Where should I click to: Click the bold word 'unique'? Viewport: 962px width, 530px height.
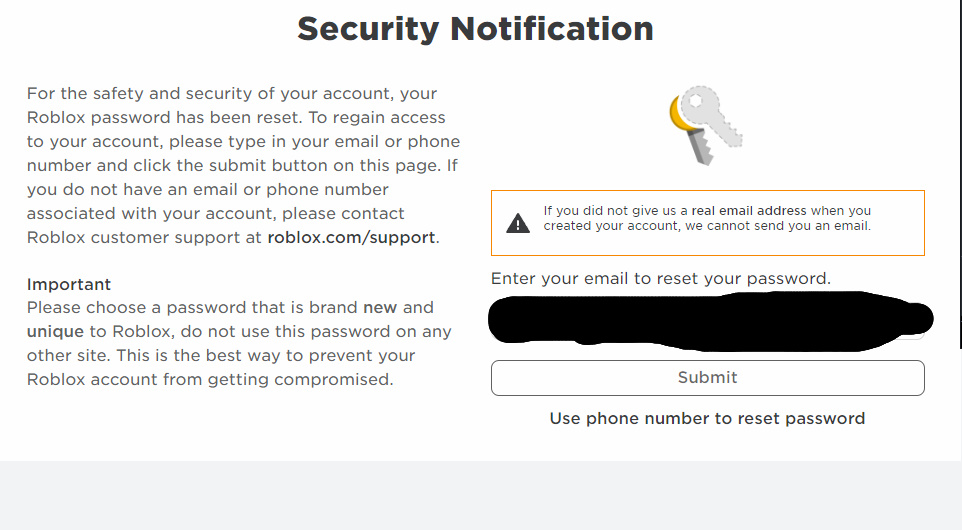[x=55, y=331]
